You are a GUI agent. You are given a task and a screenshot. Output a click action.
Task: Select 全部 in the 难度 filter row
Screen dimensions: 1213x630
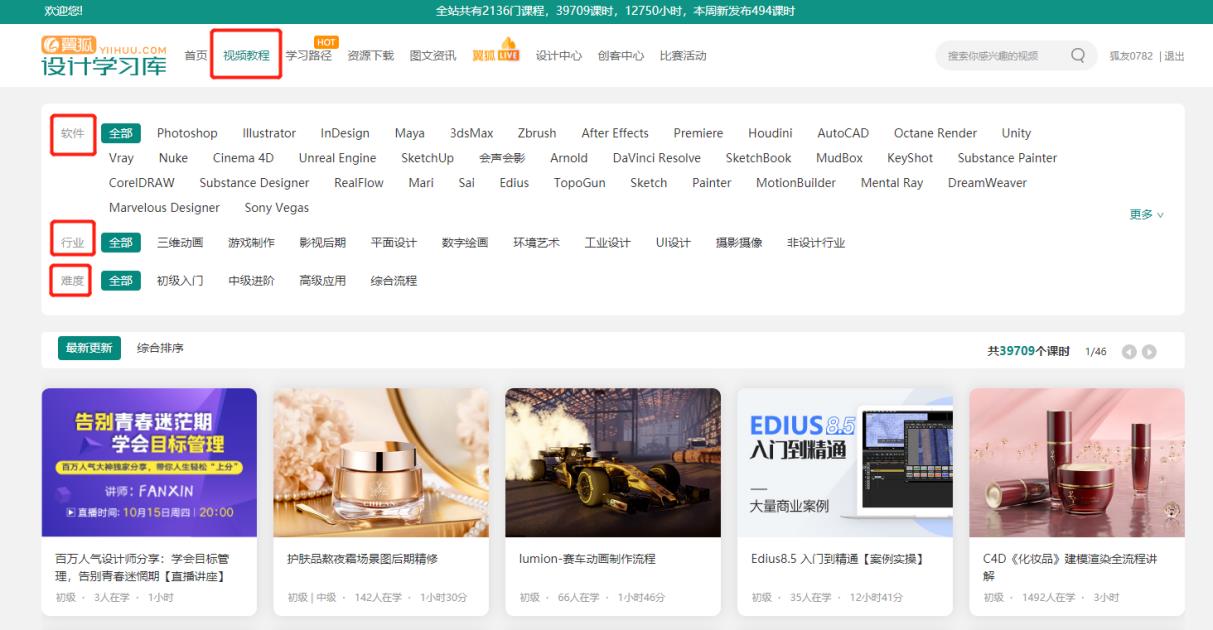point(121,281)
